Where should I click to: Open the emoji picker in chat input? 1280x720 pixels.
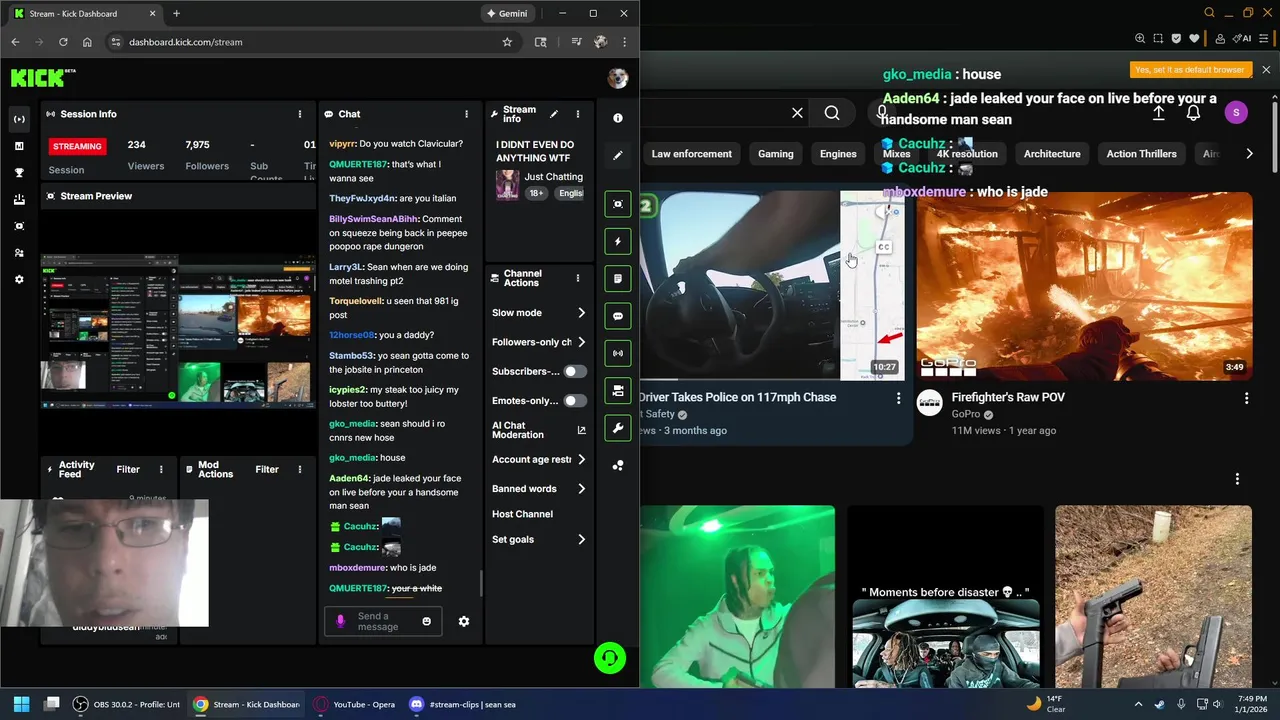pos(426,621)
